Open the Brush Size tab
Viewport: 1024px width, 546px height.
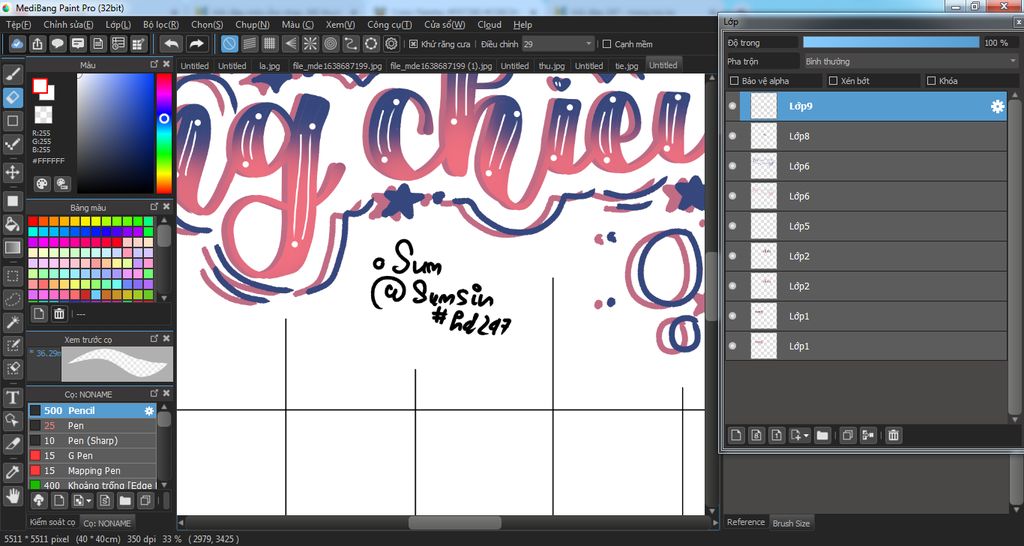pyautogui.click(x=791, y=523)
